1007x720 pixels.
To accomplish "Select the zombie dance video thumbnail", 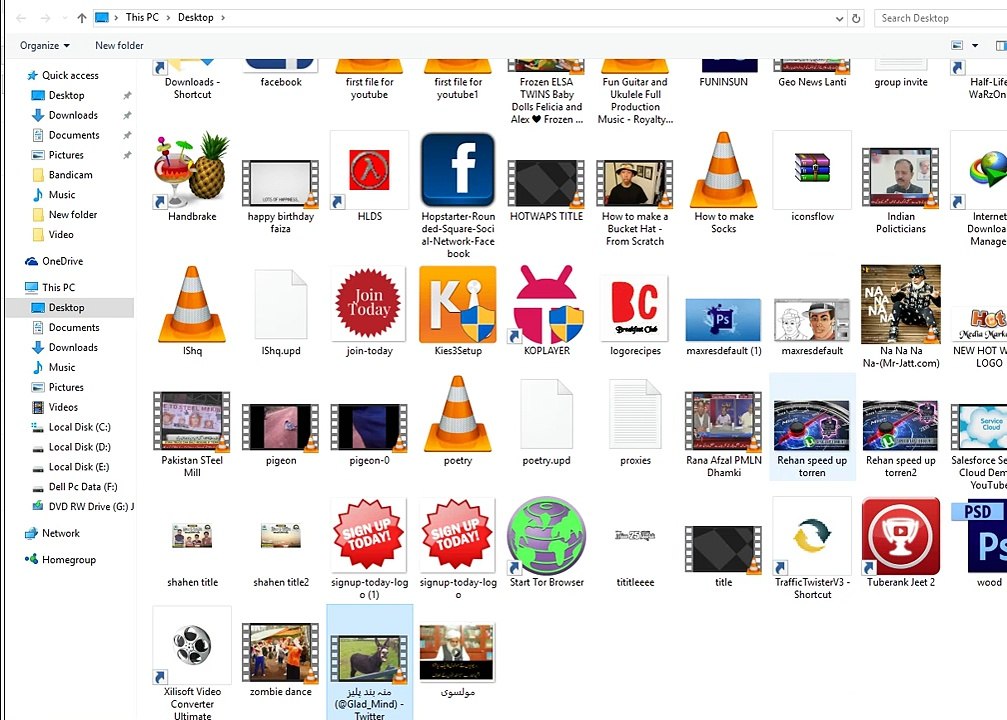I will point(281,653).
